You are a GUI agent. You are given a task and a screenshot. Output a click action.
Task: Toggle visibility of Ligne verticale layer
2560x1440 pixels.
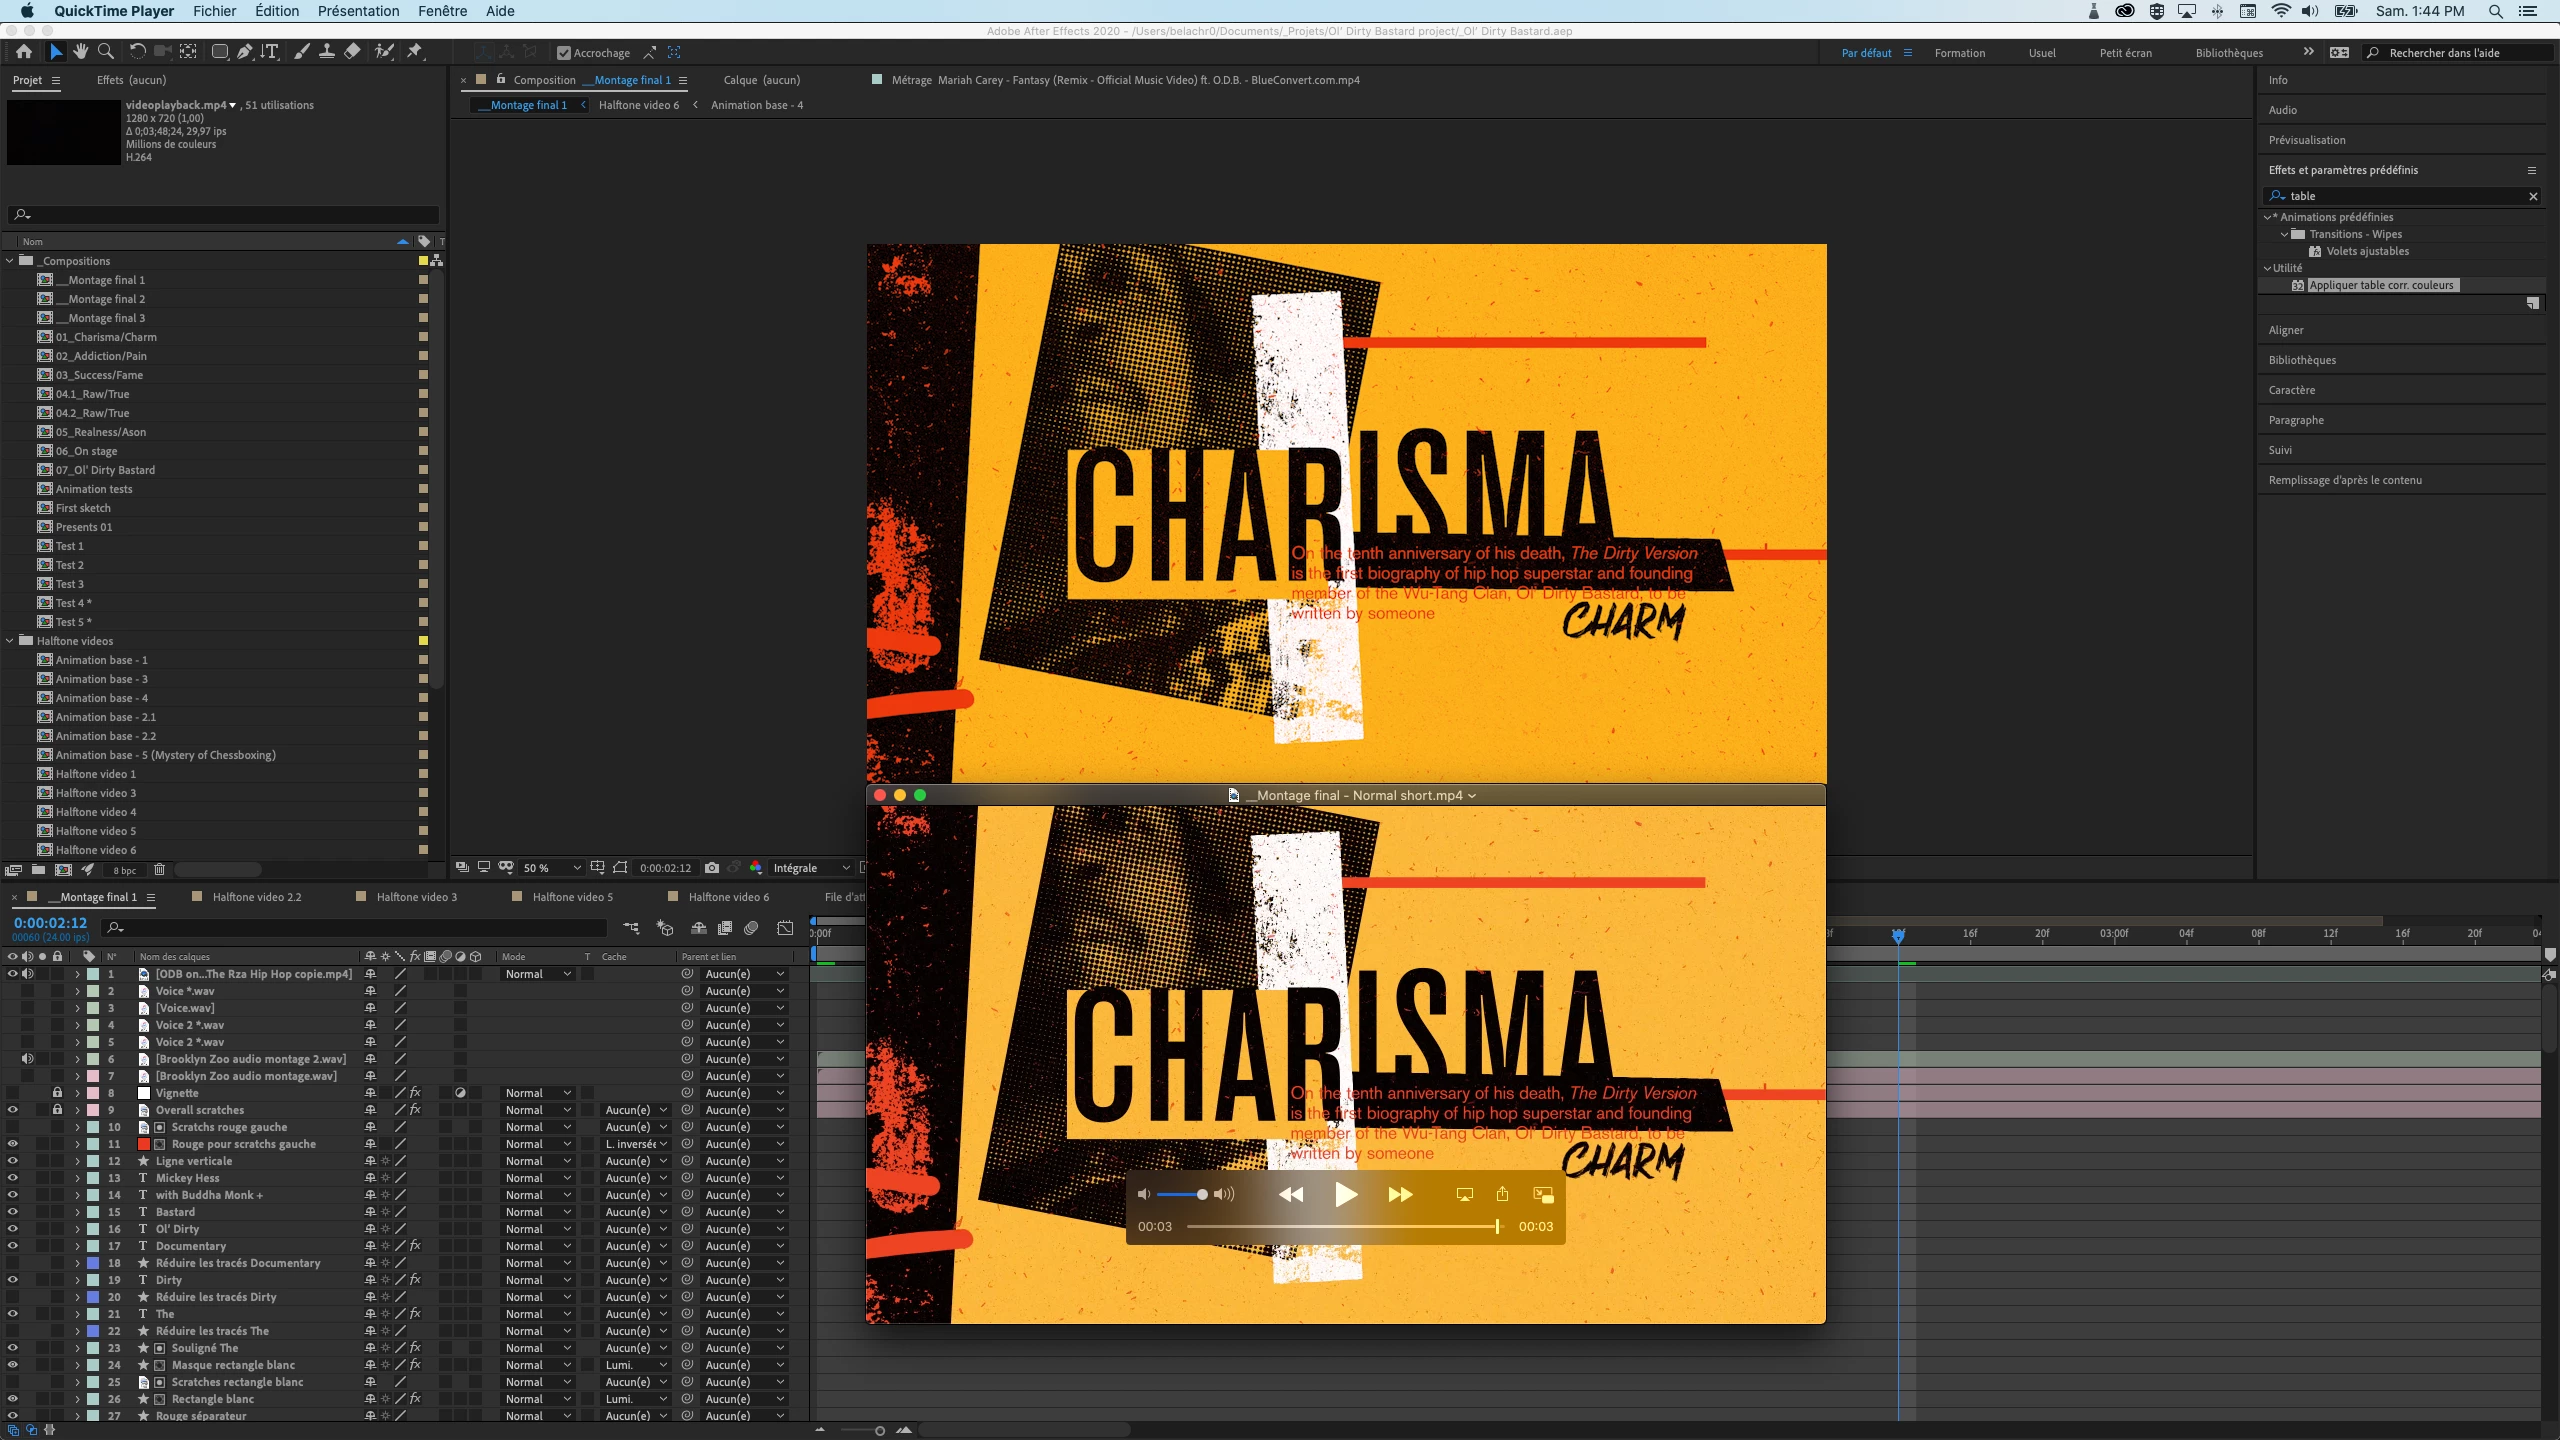(12, 1161)
